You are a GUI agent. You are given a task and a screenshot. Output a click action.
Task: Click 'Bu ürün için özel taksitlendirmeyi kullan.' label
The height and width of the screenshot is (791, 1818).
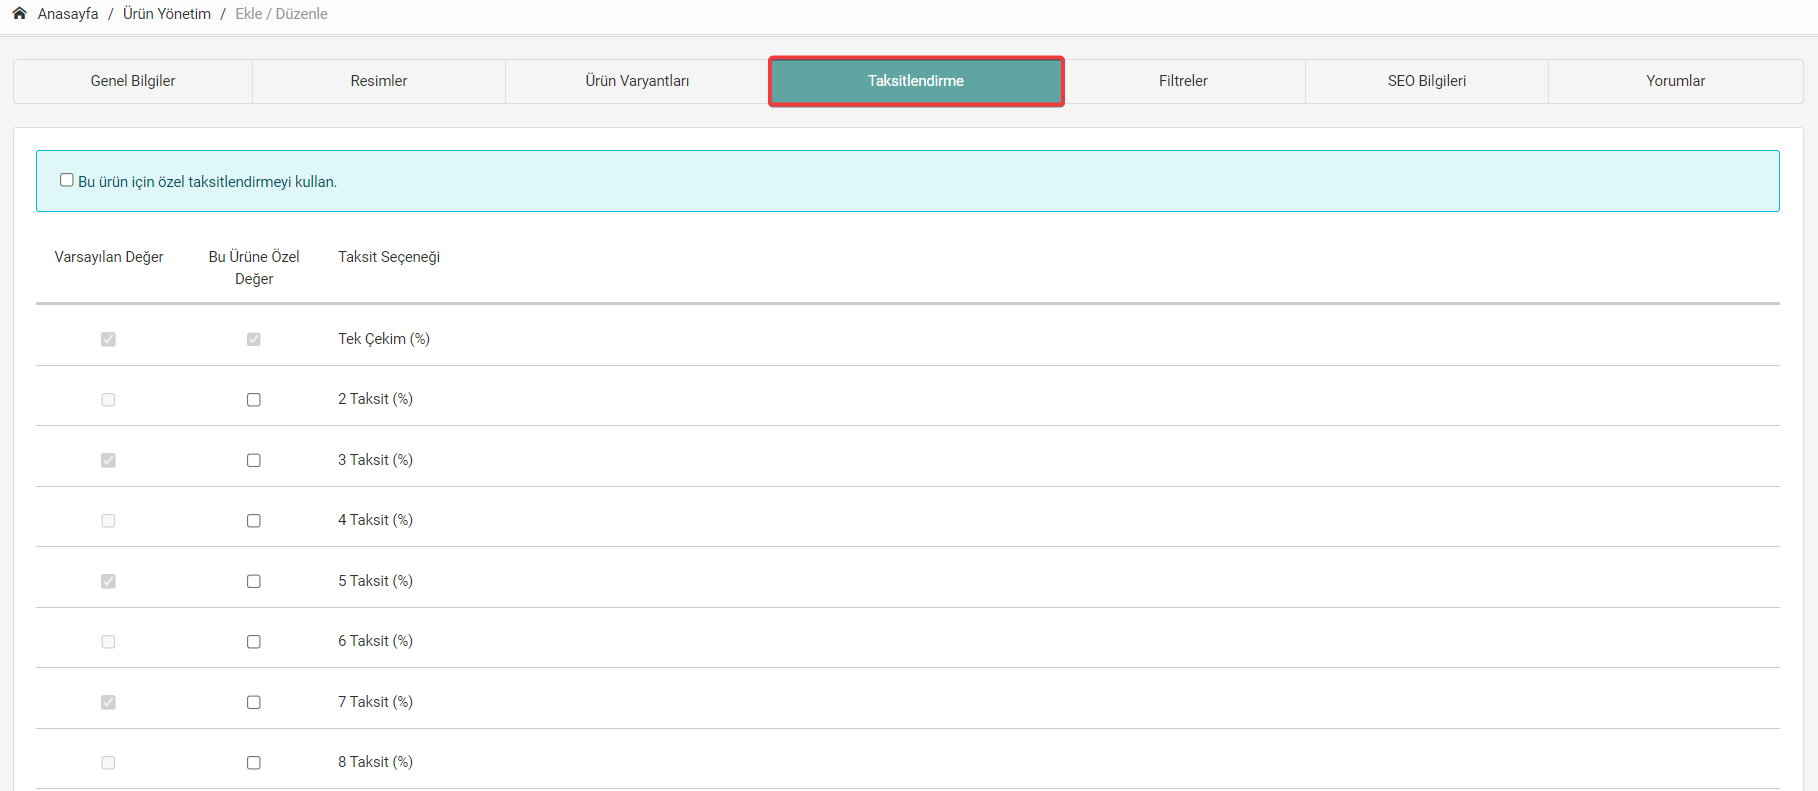coord(208,182)
